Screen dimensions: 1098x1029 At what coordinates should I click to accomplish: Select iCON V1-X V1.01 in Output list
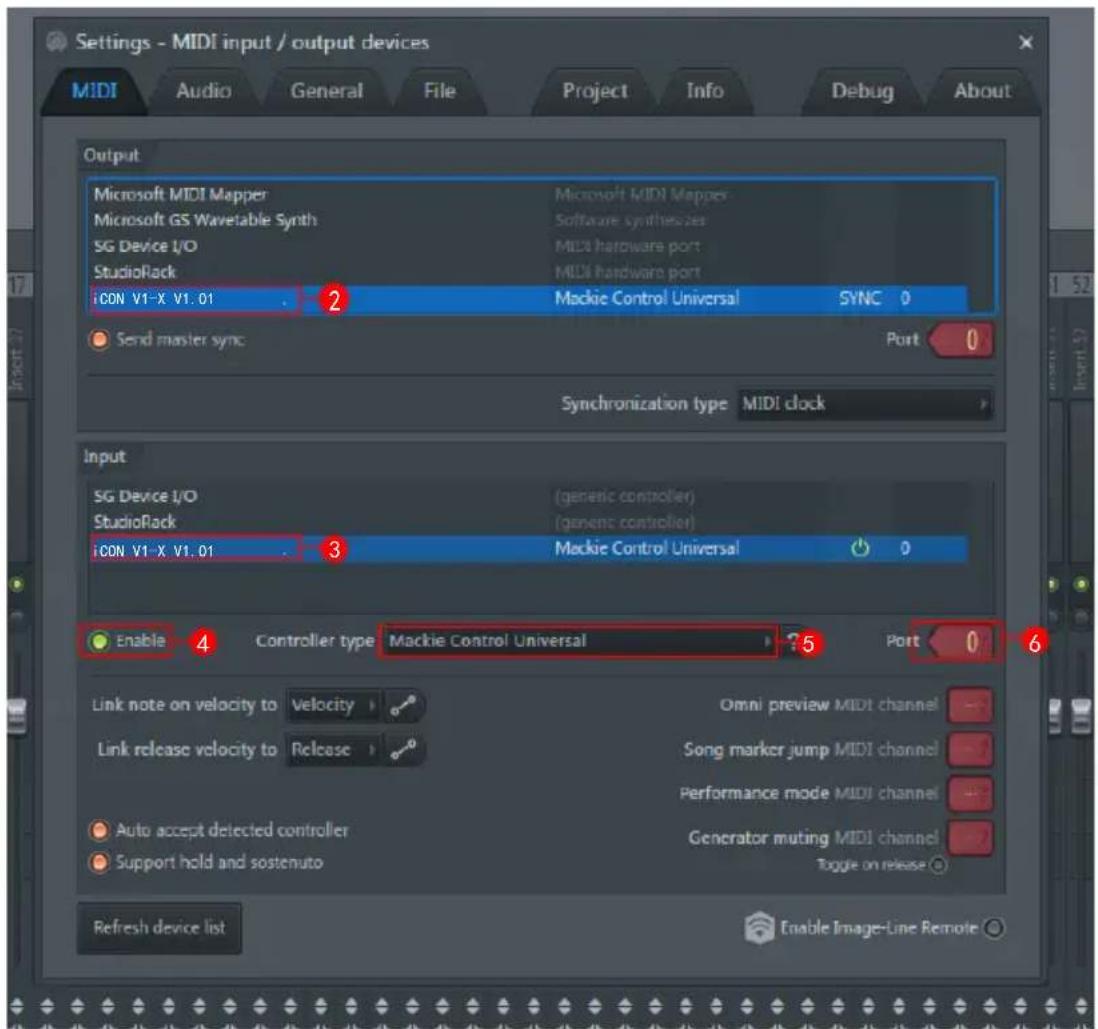point(530,299)
